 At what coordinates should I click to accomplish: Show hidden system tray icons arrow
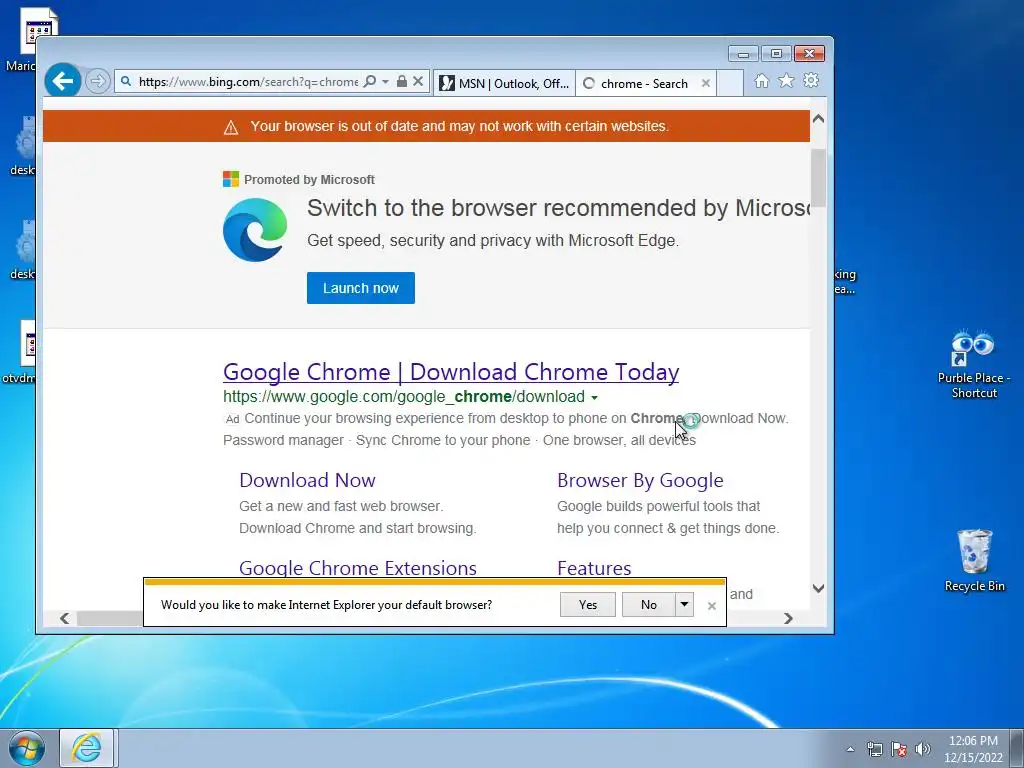850,749
